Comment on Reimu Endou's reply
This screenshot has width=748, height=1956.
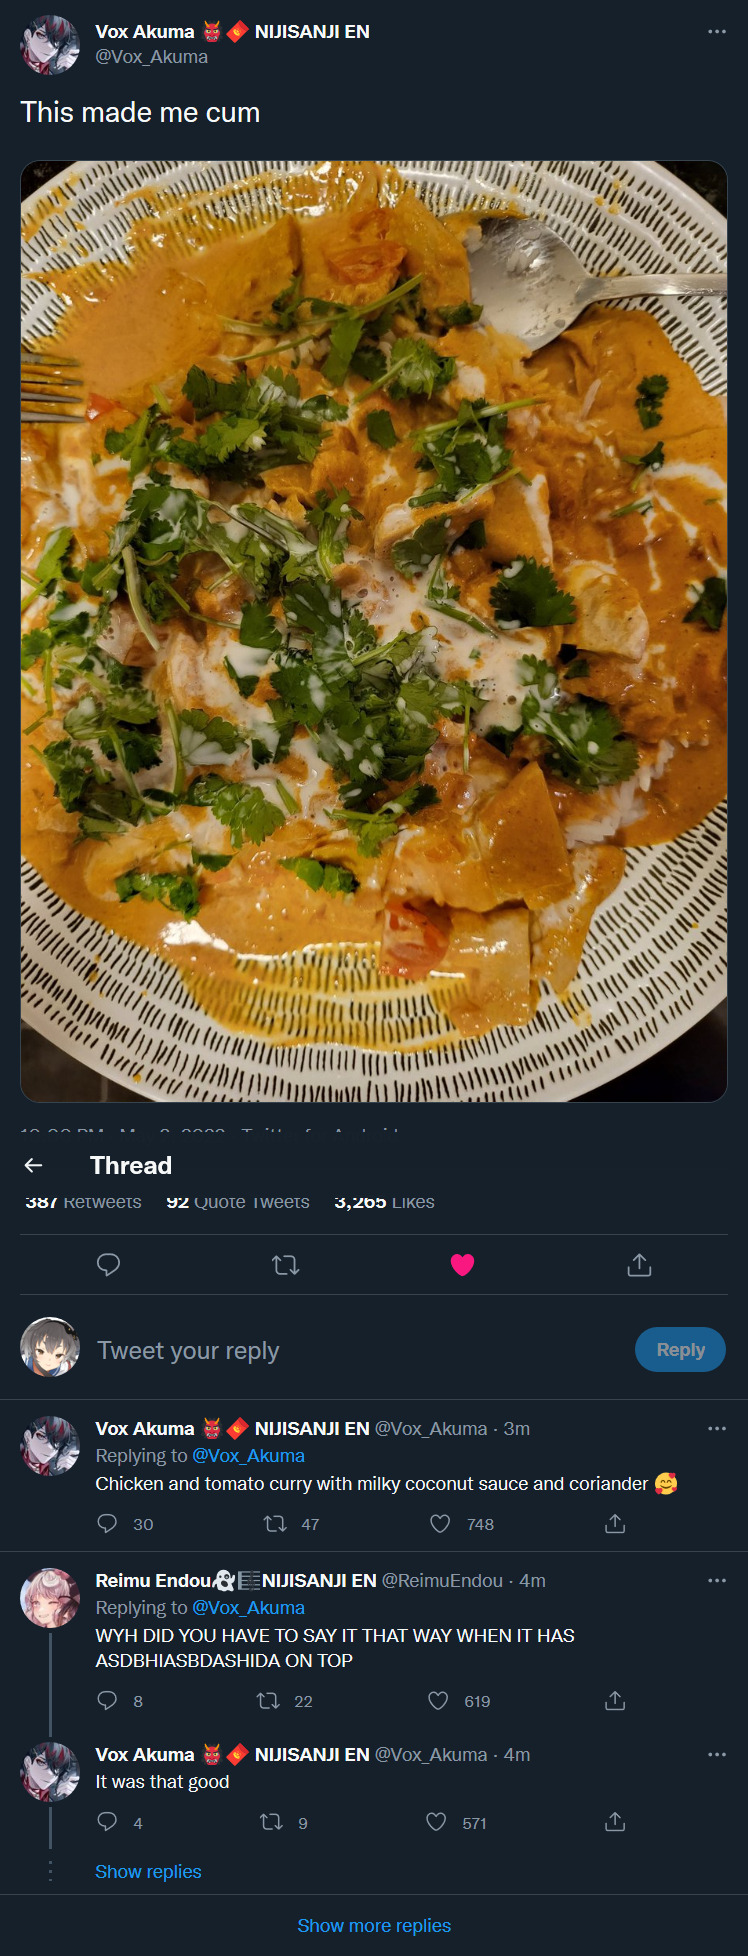pyautogui.click(x=107, y=1701)
